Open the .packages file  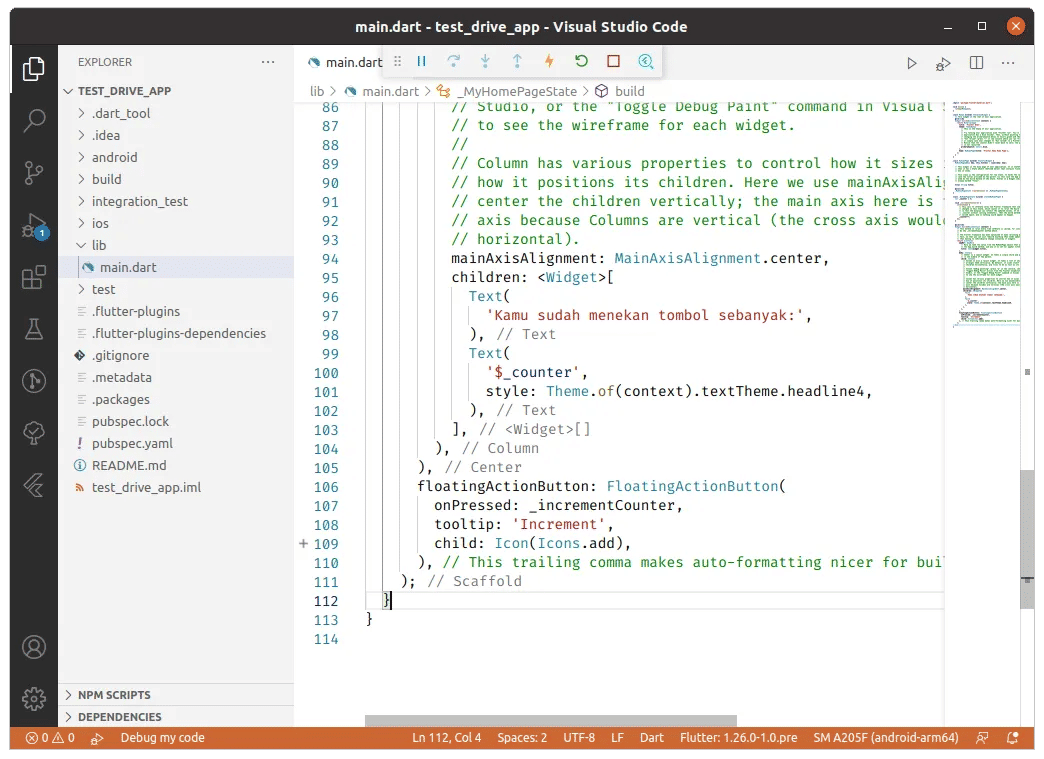176,399
